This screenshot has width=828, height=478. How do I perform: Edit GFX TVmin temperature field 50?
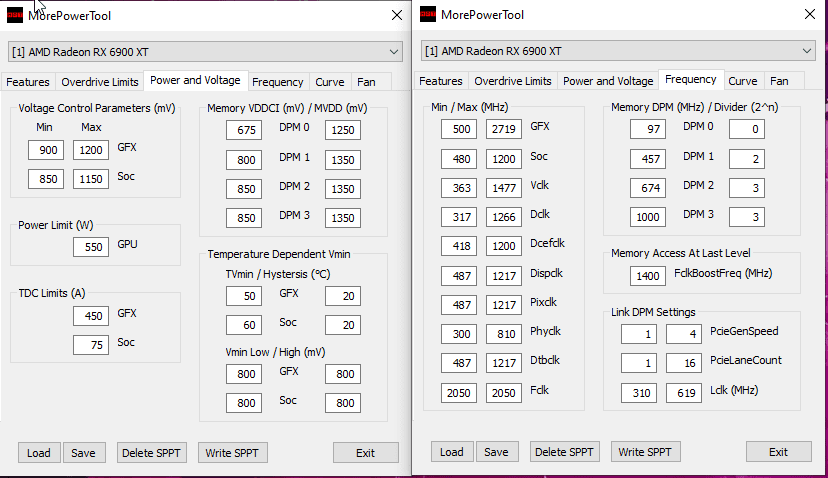point(244,296)
